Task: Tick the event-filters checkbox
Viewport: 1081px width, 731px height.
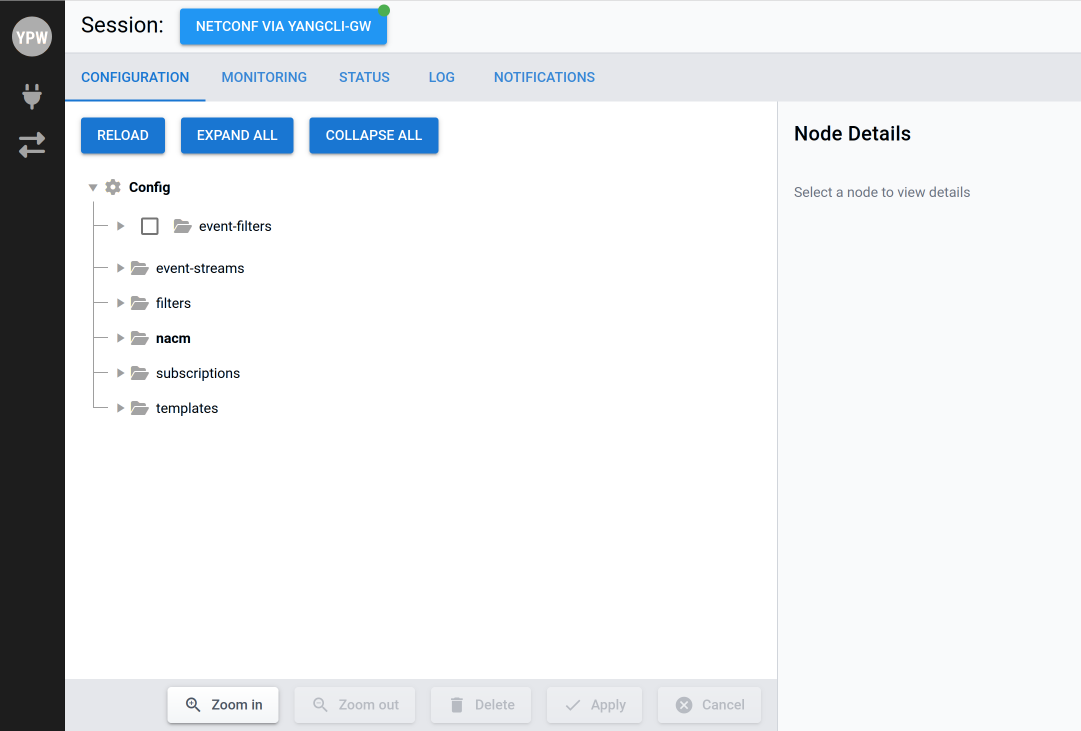Action: click(150, 226)
